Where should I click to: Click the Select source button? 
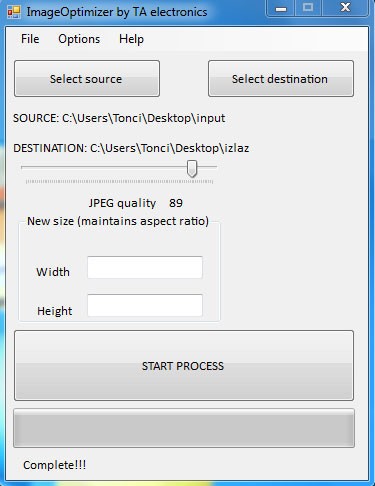[x=87, y=79]
